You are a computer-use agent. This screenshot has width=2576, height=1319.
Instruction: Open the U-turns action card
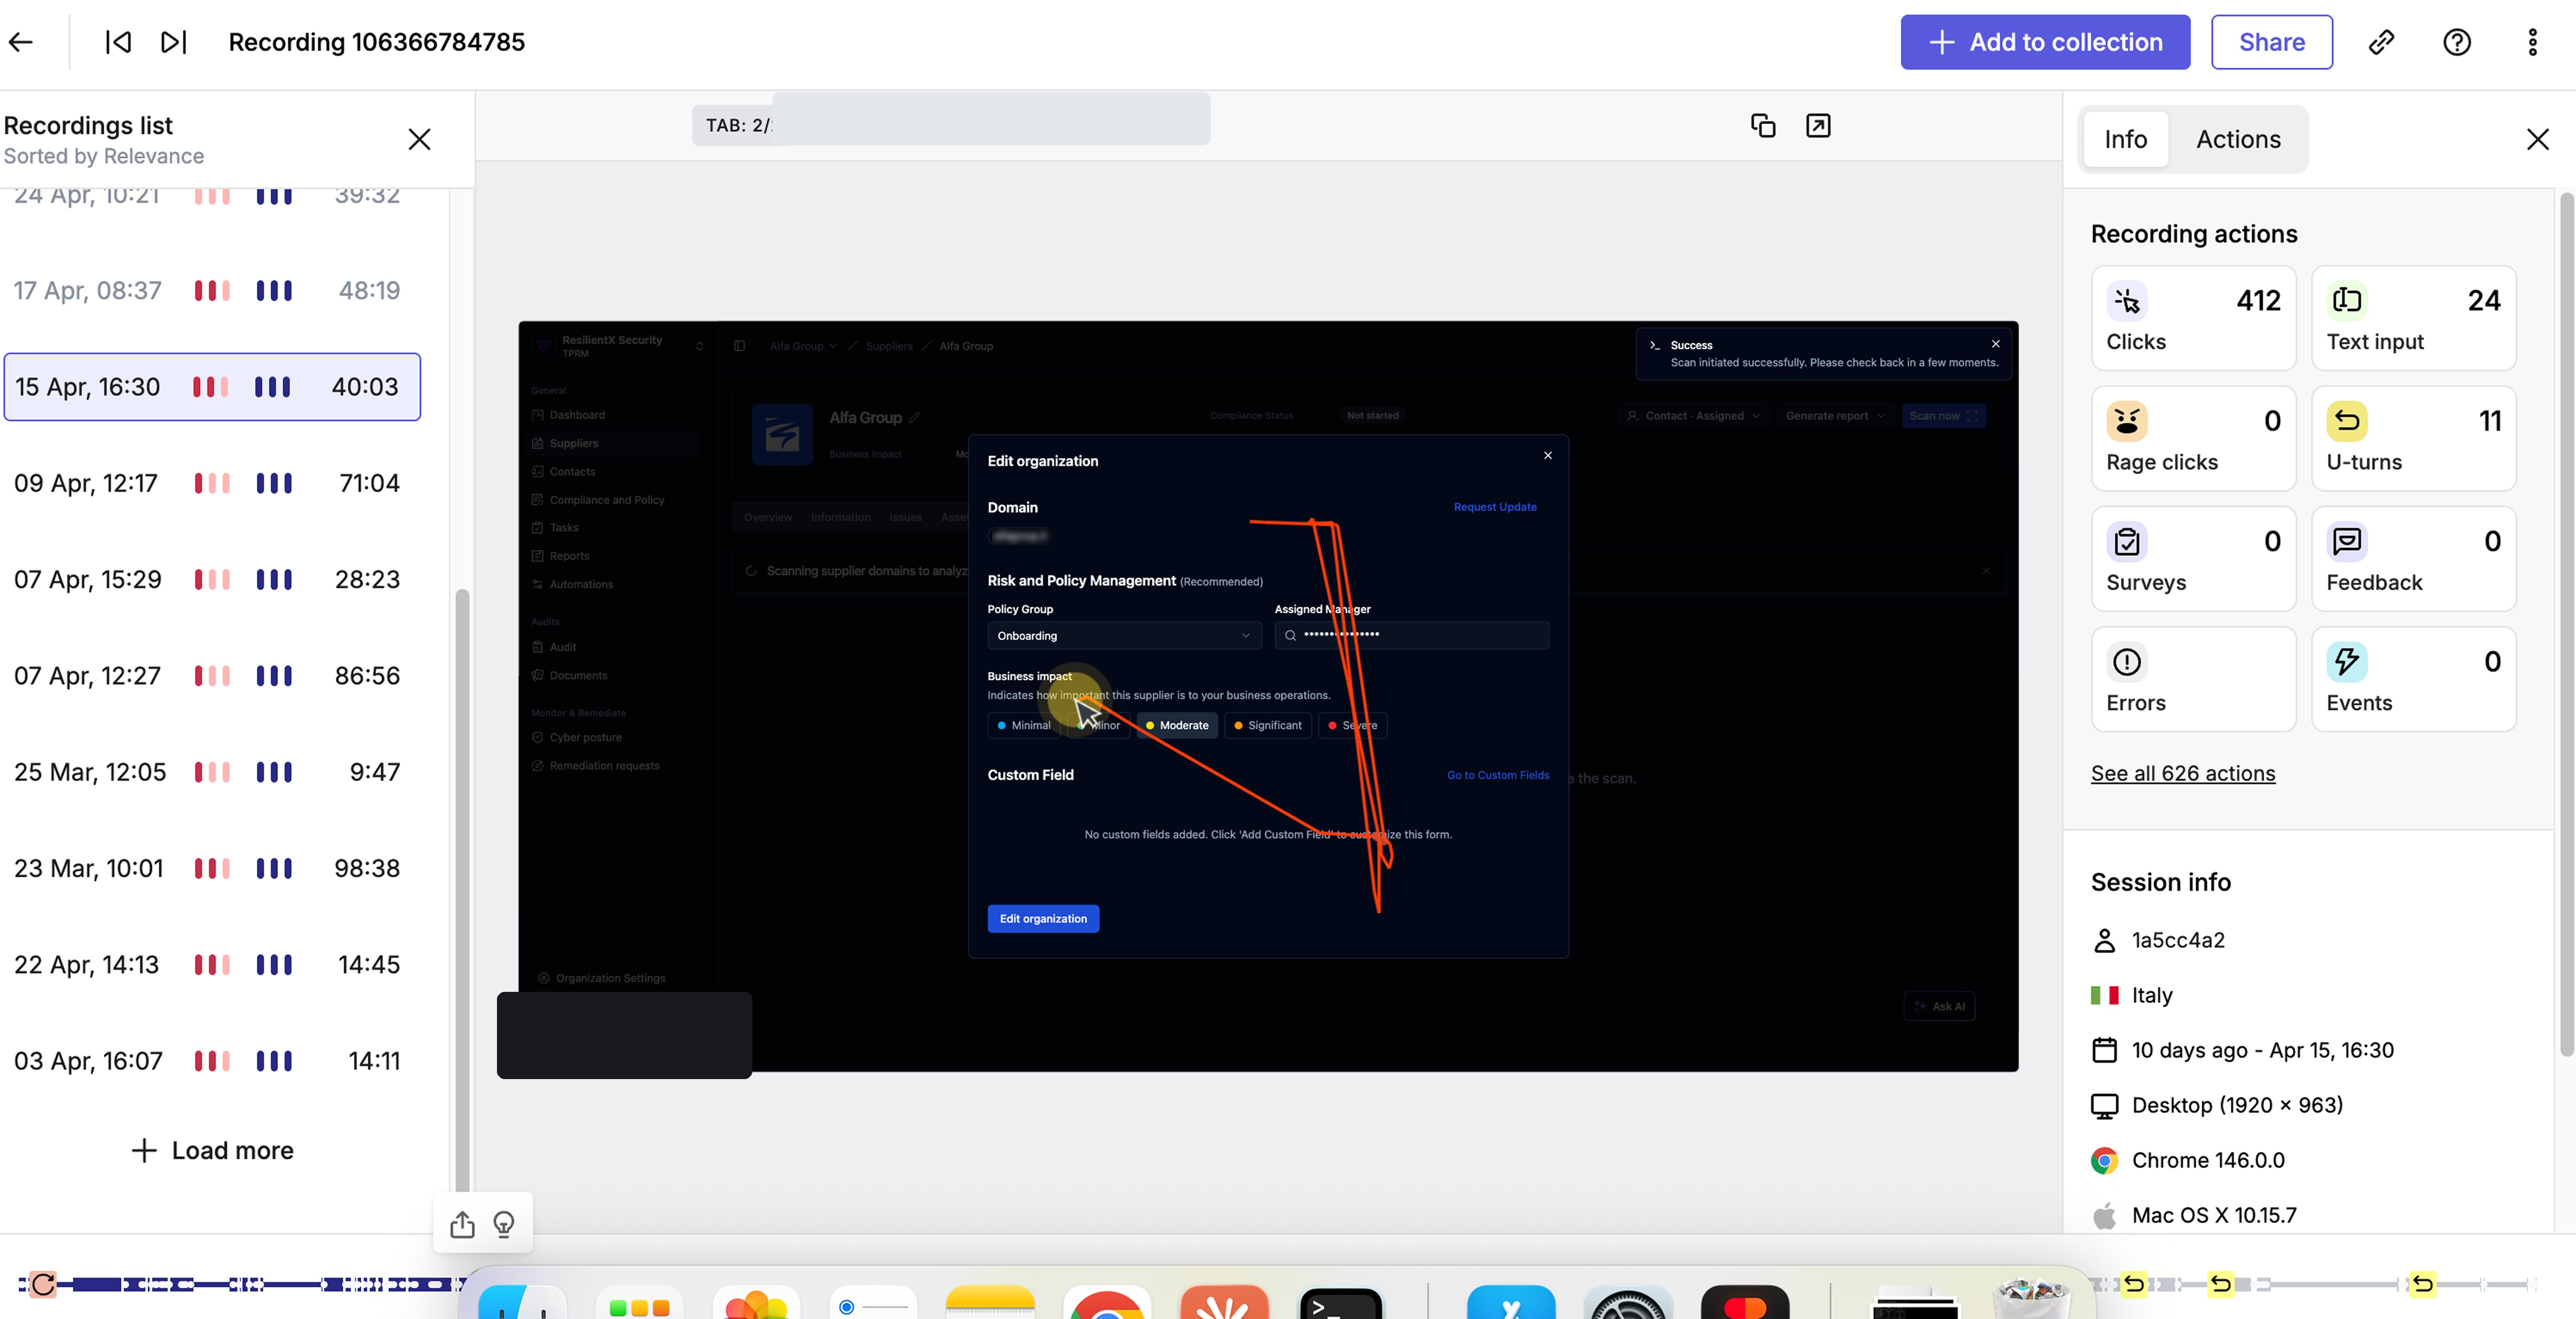(2413, 438)
